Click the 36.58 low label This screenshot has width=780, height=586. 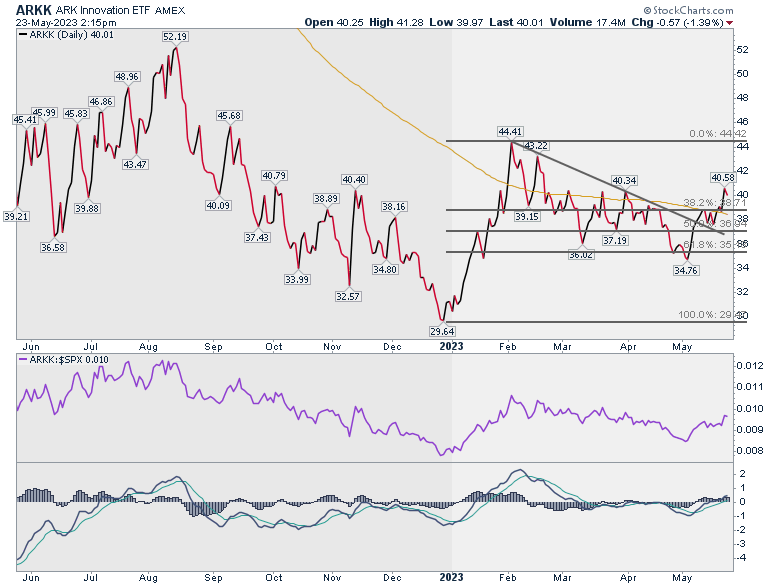coord(53,248)
